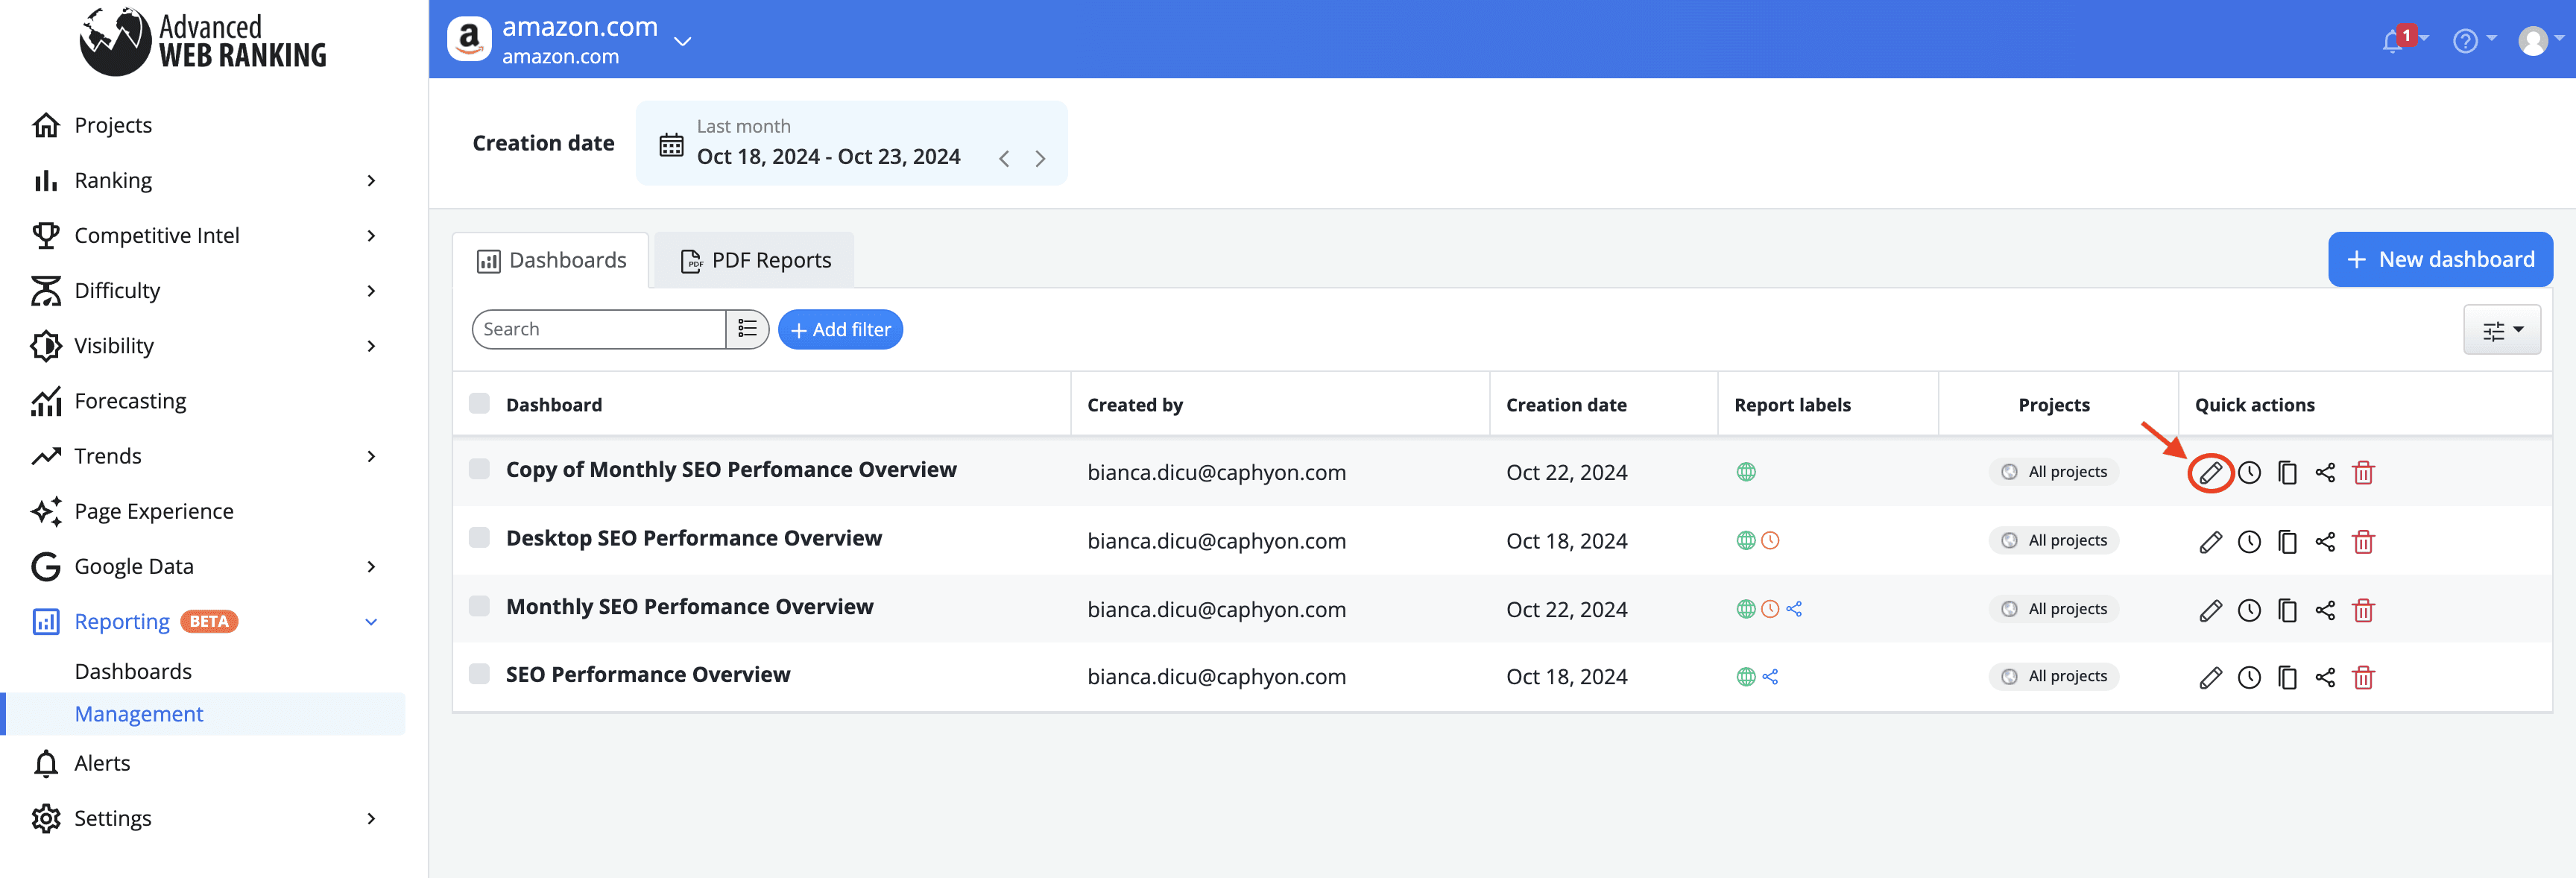Click the edit pencil icon for Copy of Monthly SEO
Image resolution: width=2576 pixels, height=878 pixels.
tap(2208, 473)
